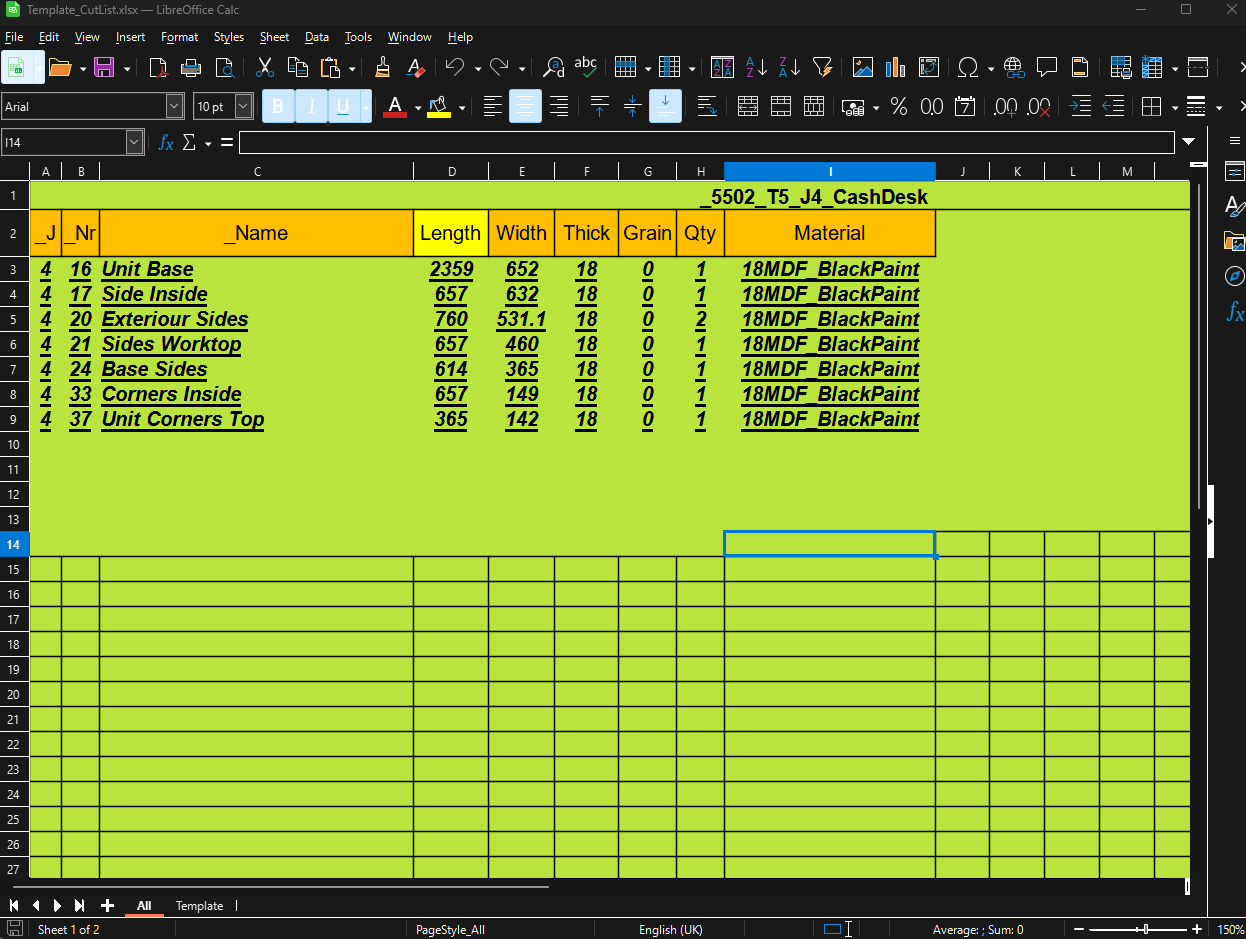
Task: Open the Insert Image tool
Action: [x=862, y=67]
